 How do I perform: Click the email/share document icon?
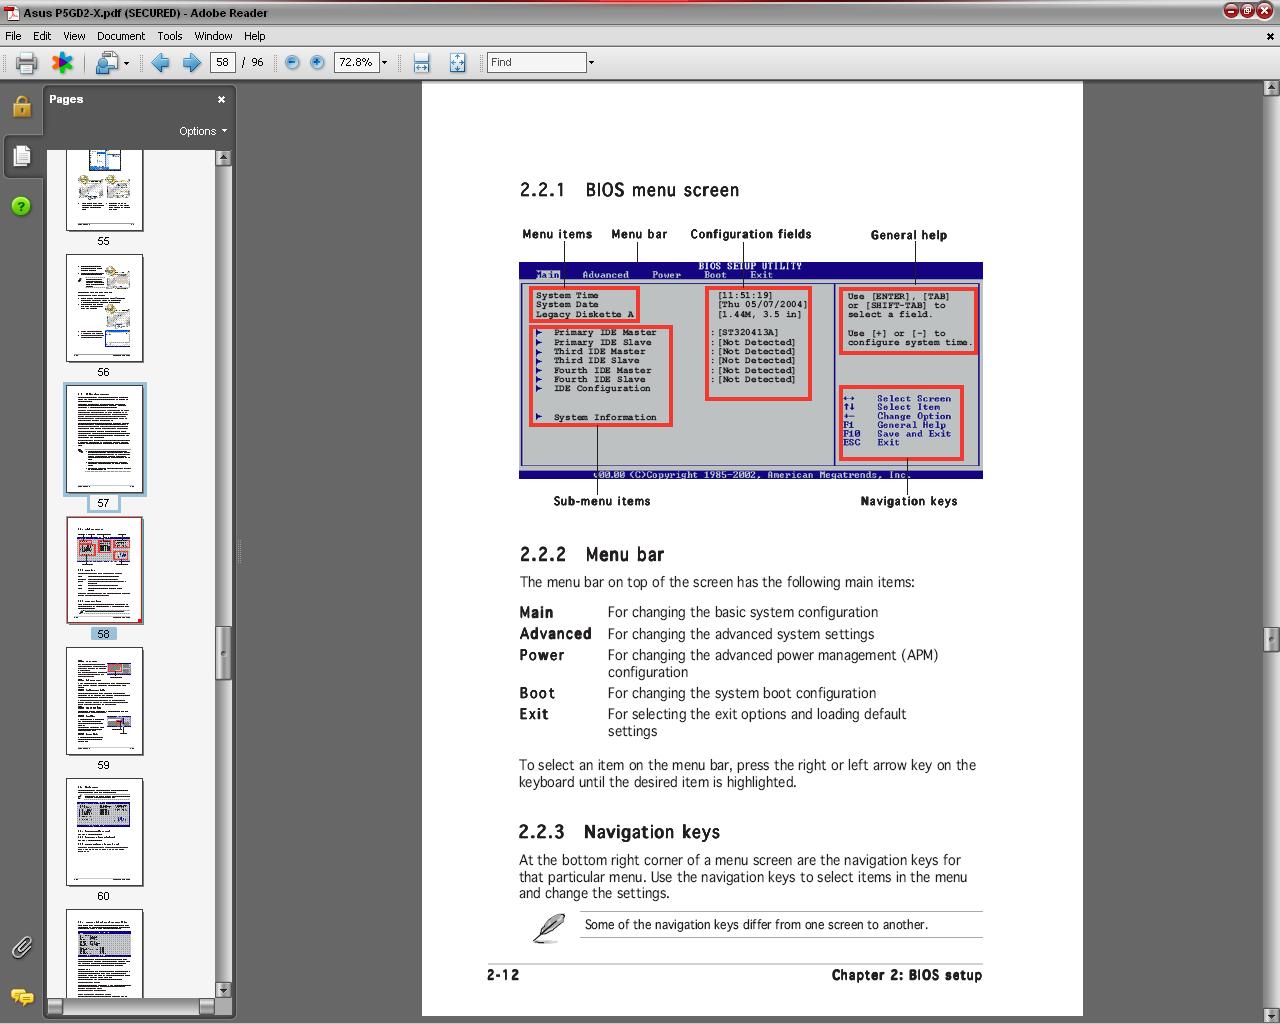pos(106,63)
